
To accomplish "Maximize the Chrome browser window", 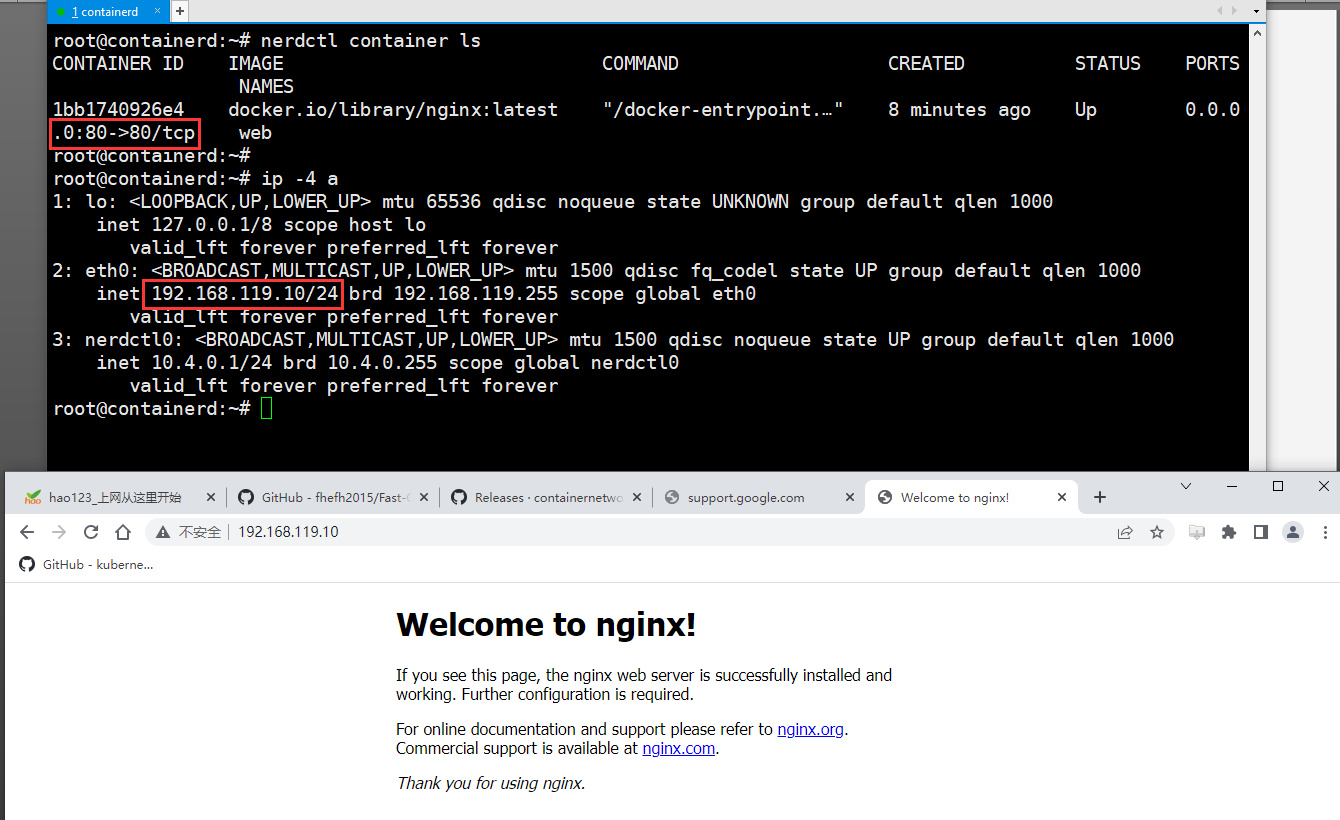I will pyautogui.click(x=1278, y=486).
